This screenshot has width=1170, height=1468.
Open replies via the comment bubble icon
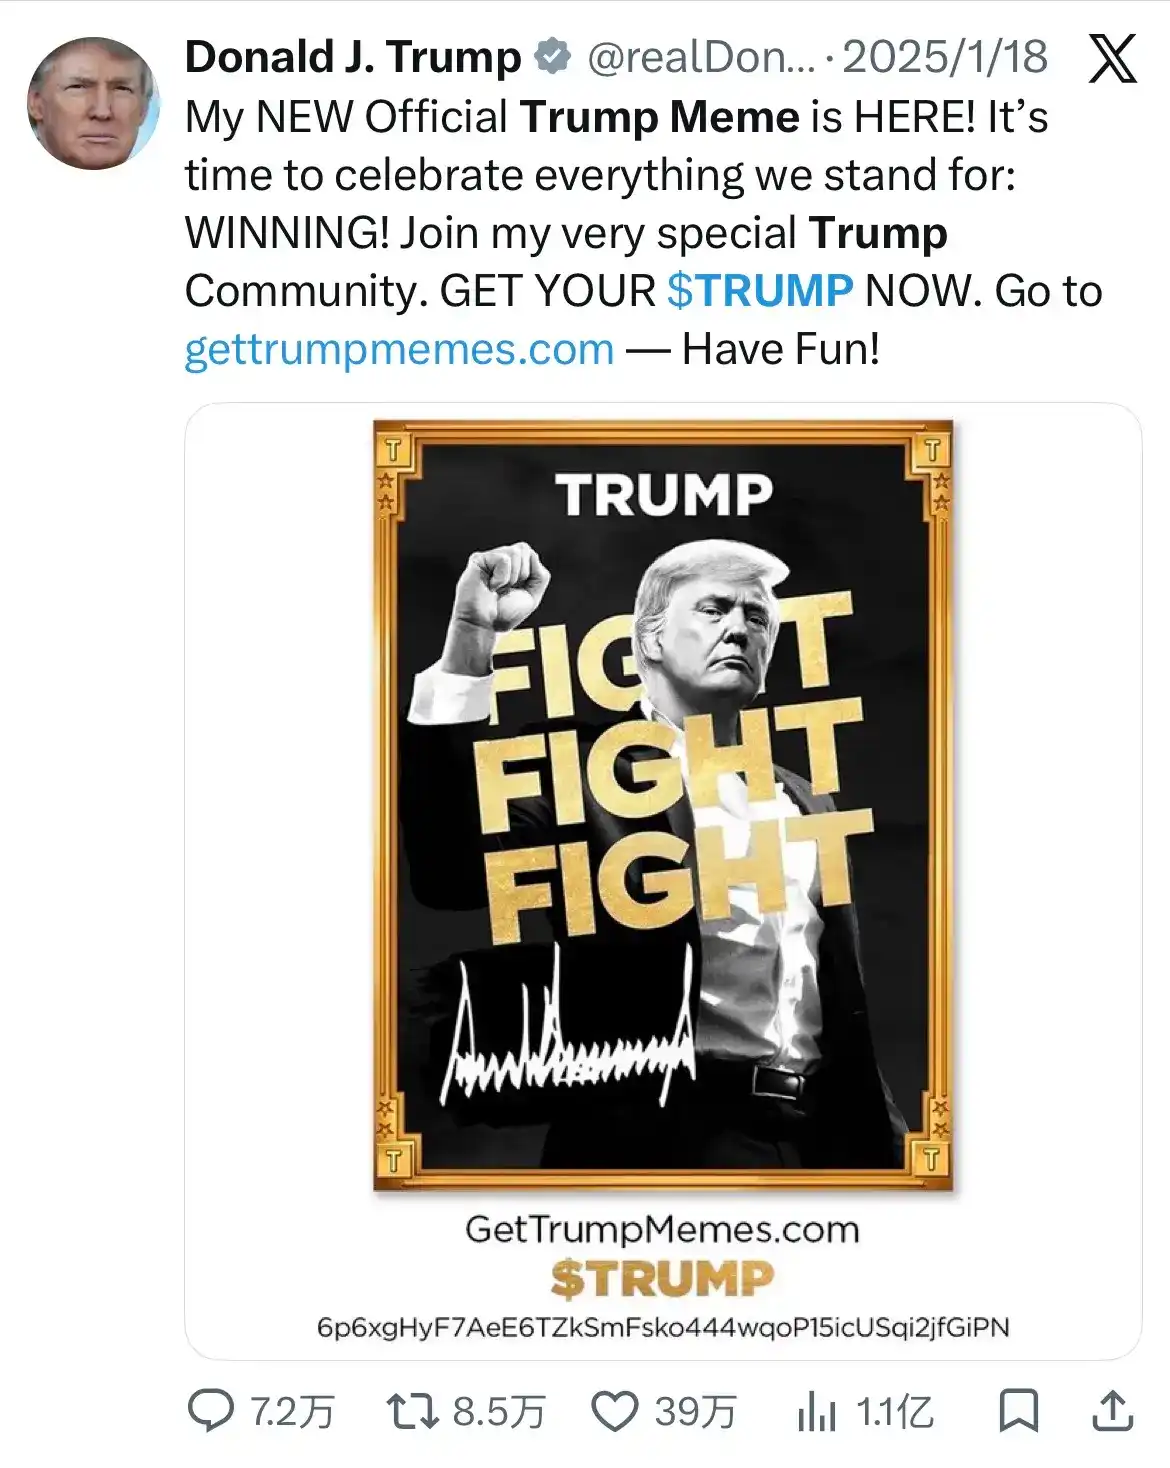click(211, 1411)
